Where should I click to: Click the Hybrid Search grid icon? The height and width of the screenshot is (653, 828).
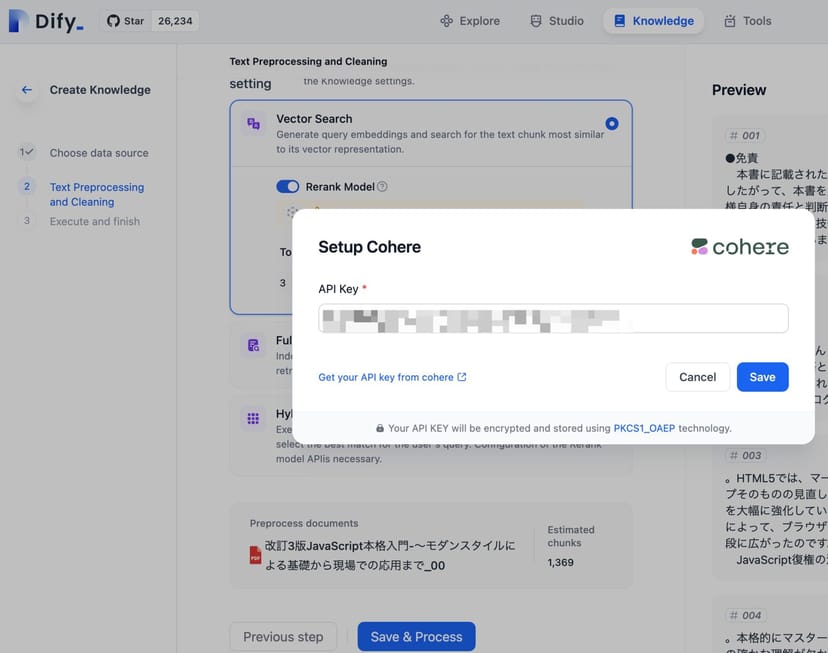click(x=254, y=418)
